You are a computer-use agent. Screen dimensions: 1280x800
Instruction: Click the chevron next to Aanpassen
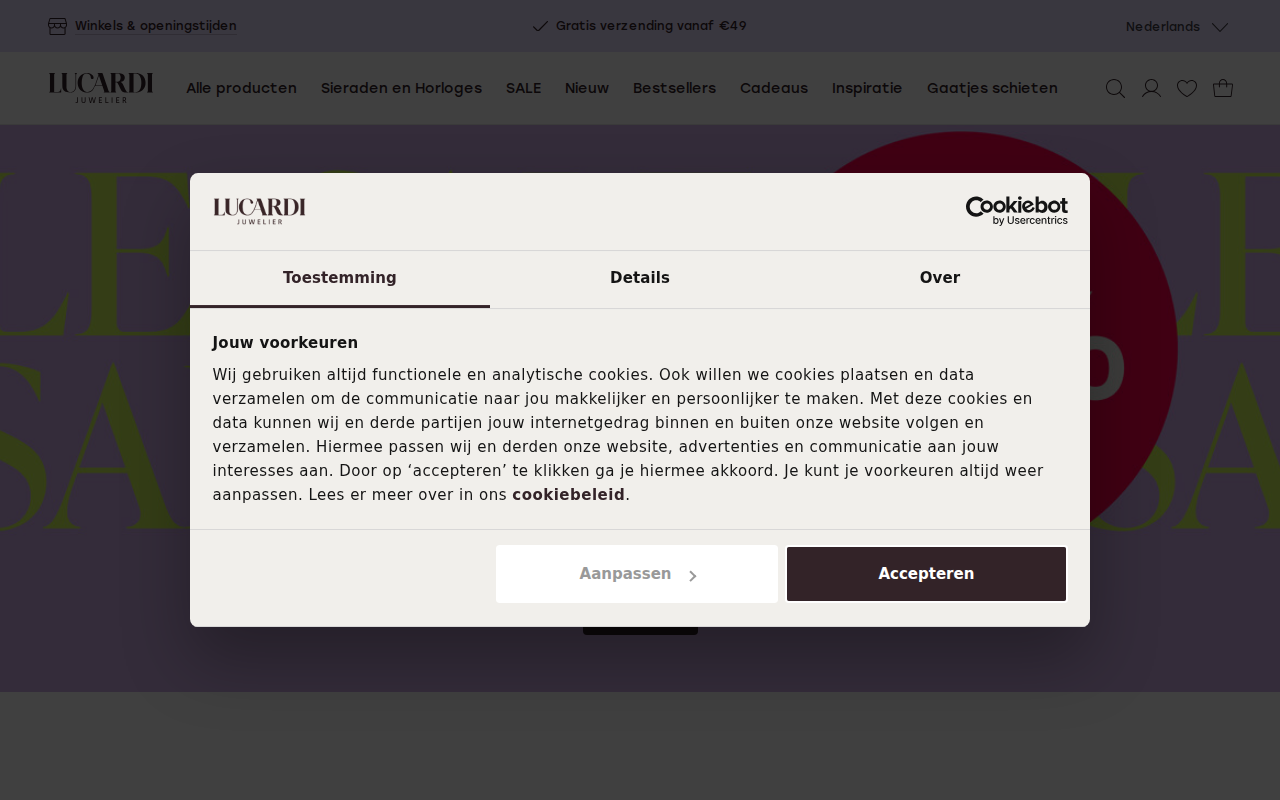[x=692, y=575]
